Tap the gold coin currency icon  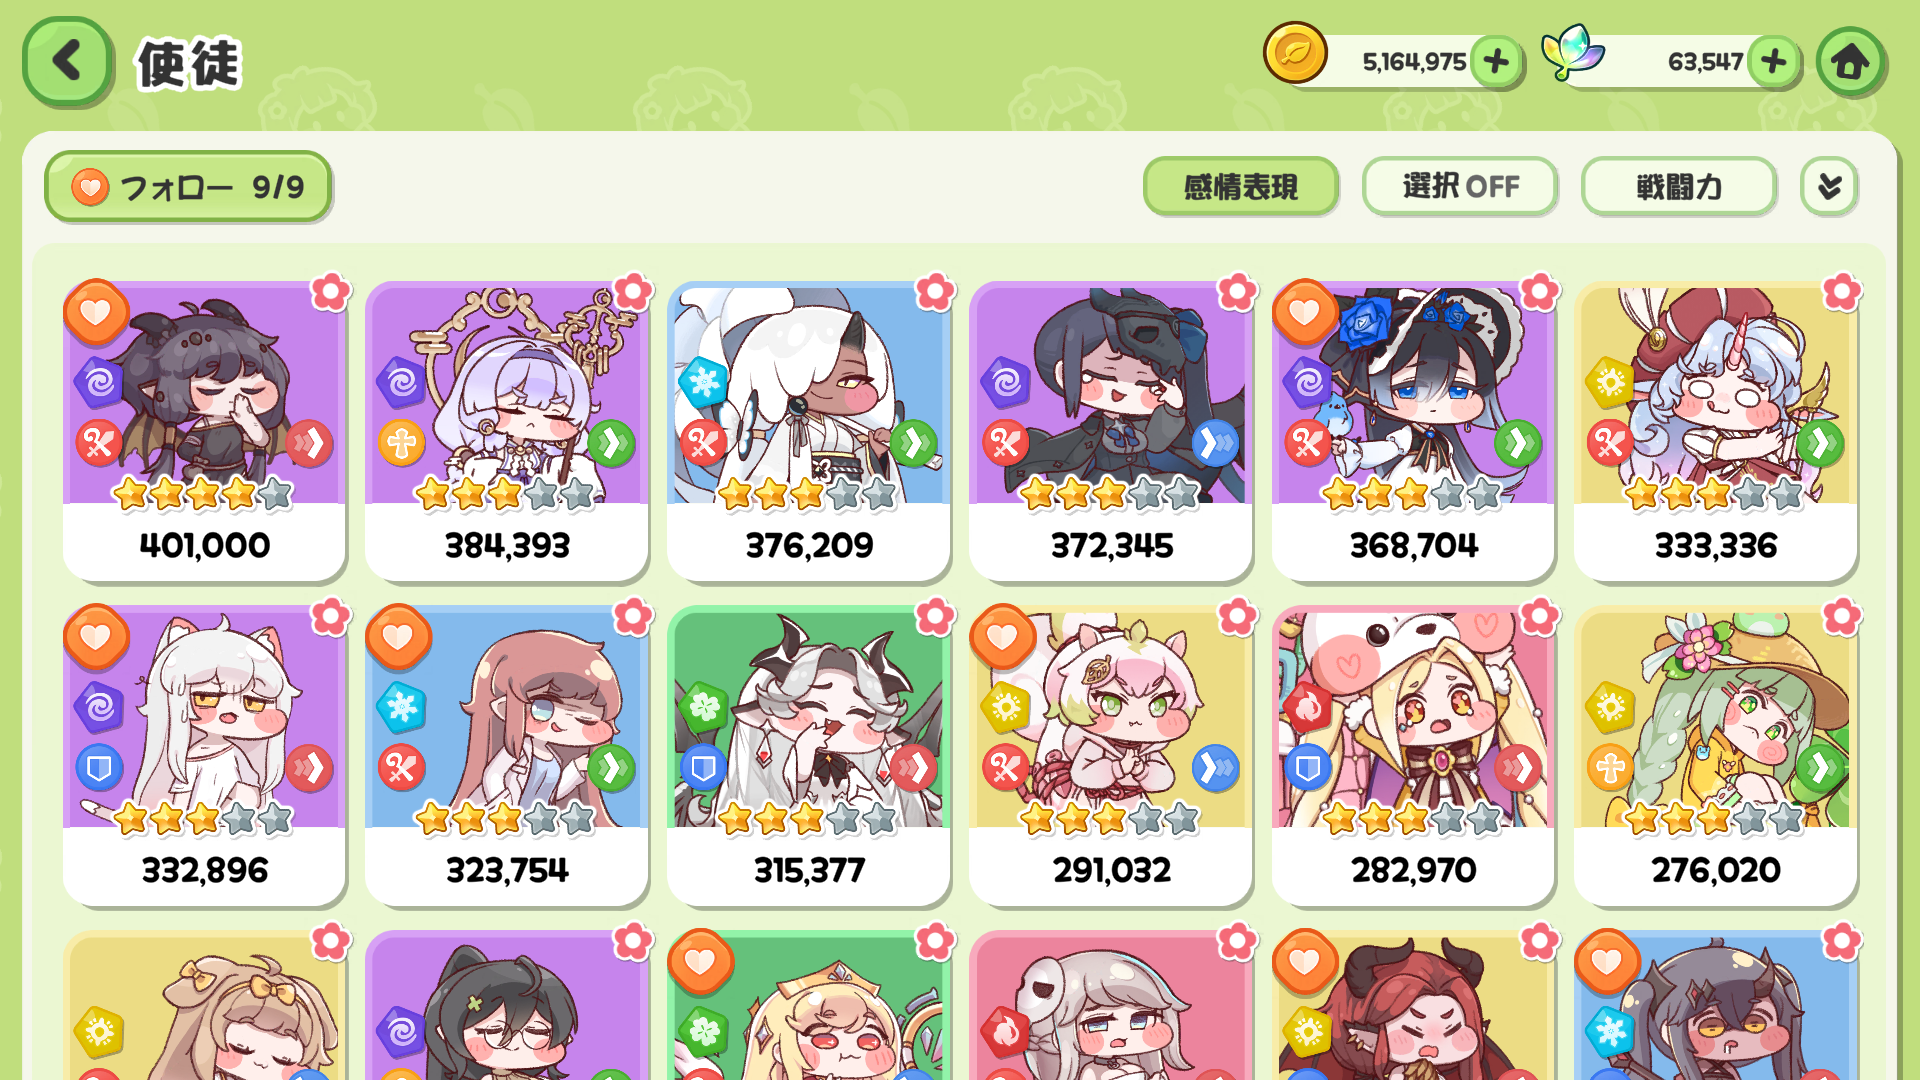[x=1295, y=53]
